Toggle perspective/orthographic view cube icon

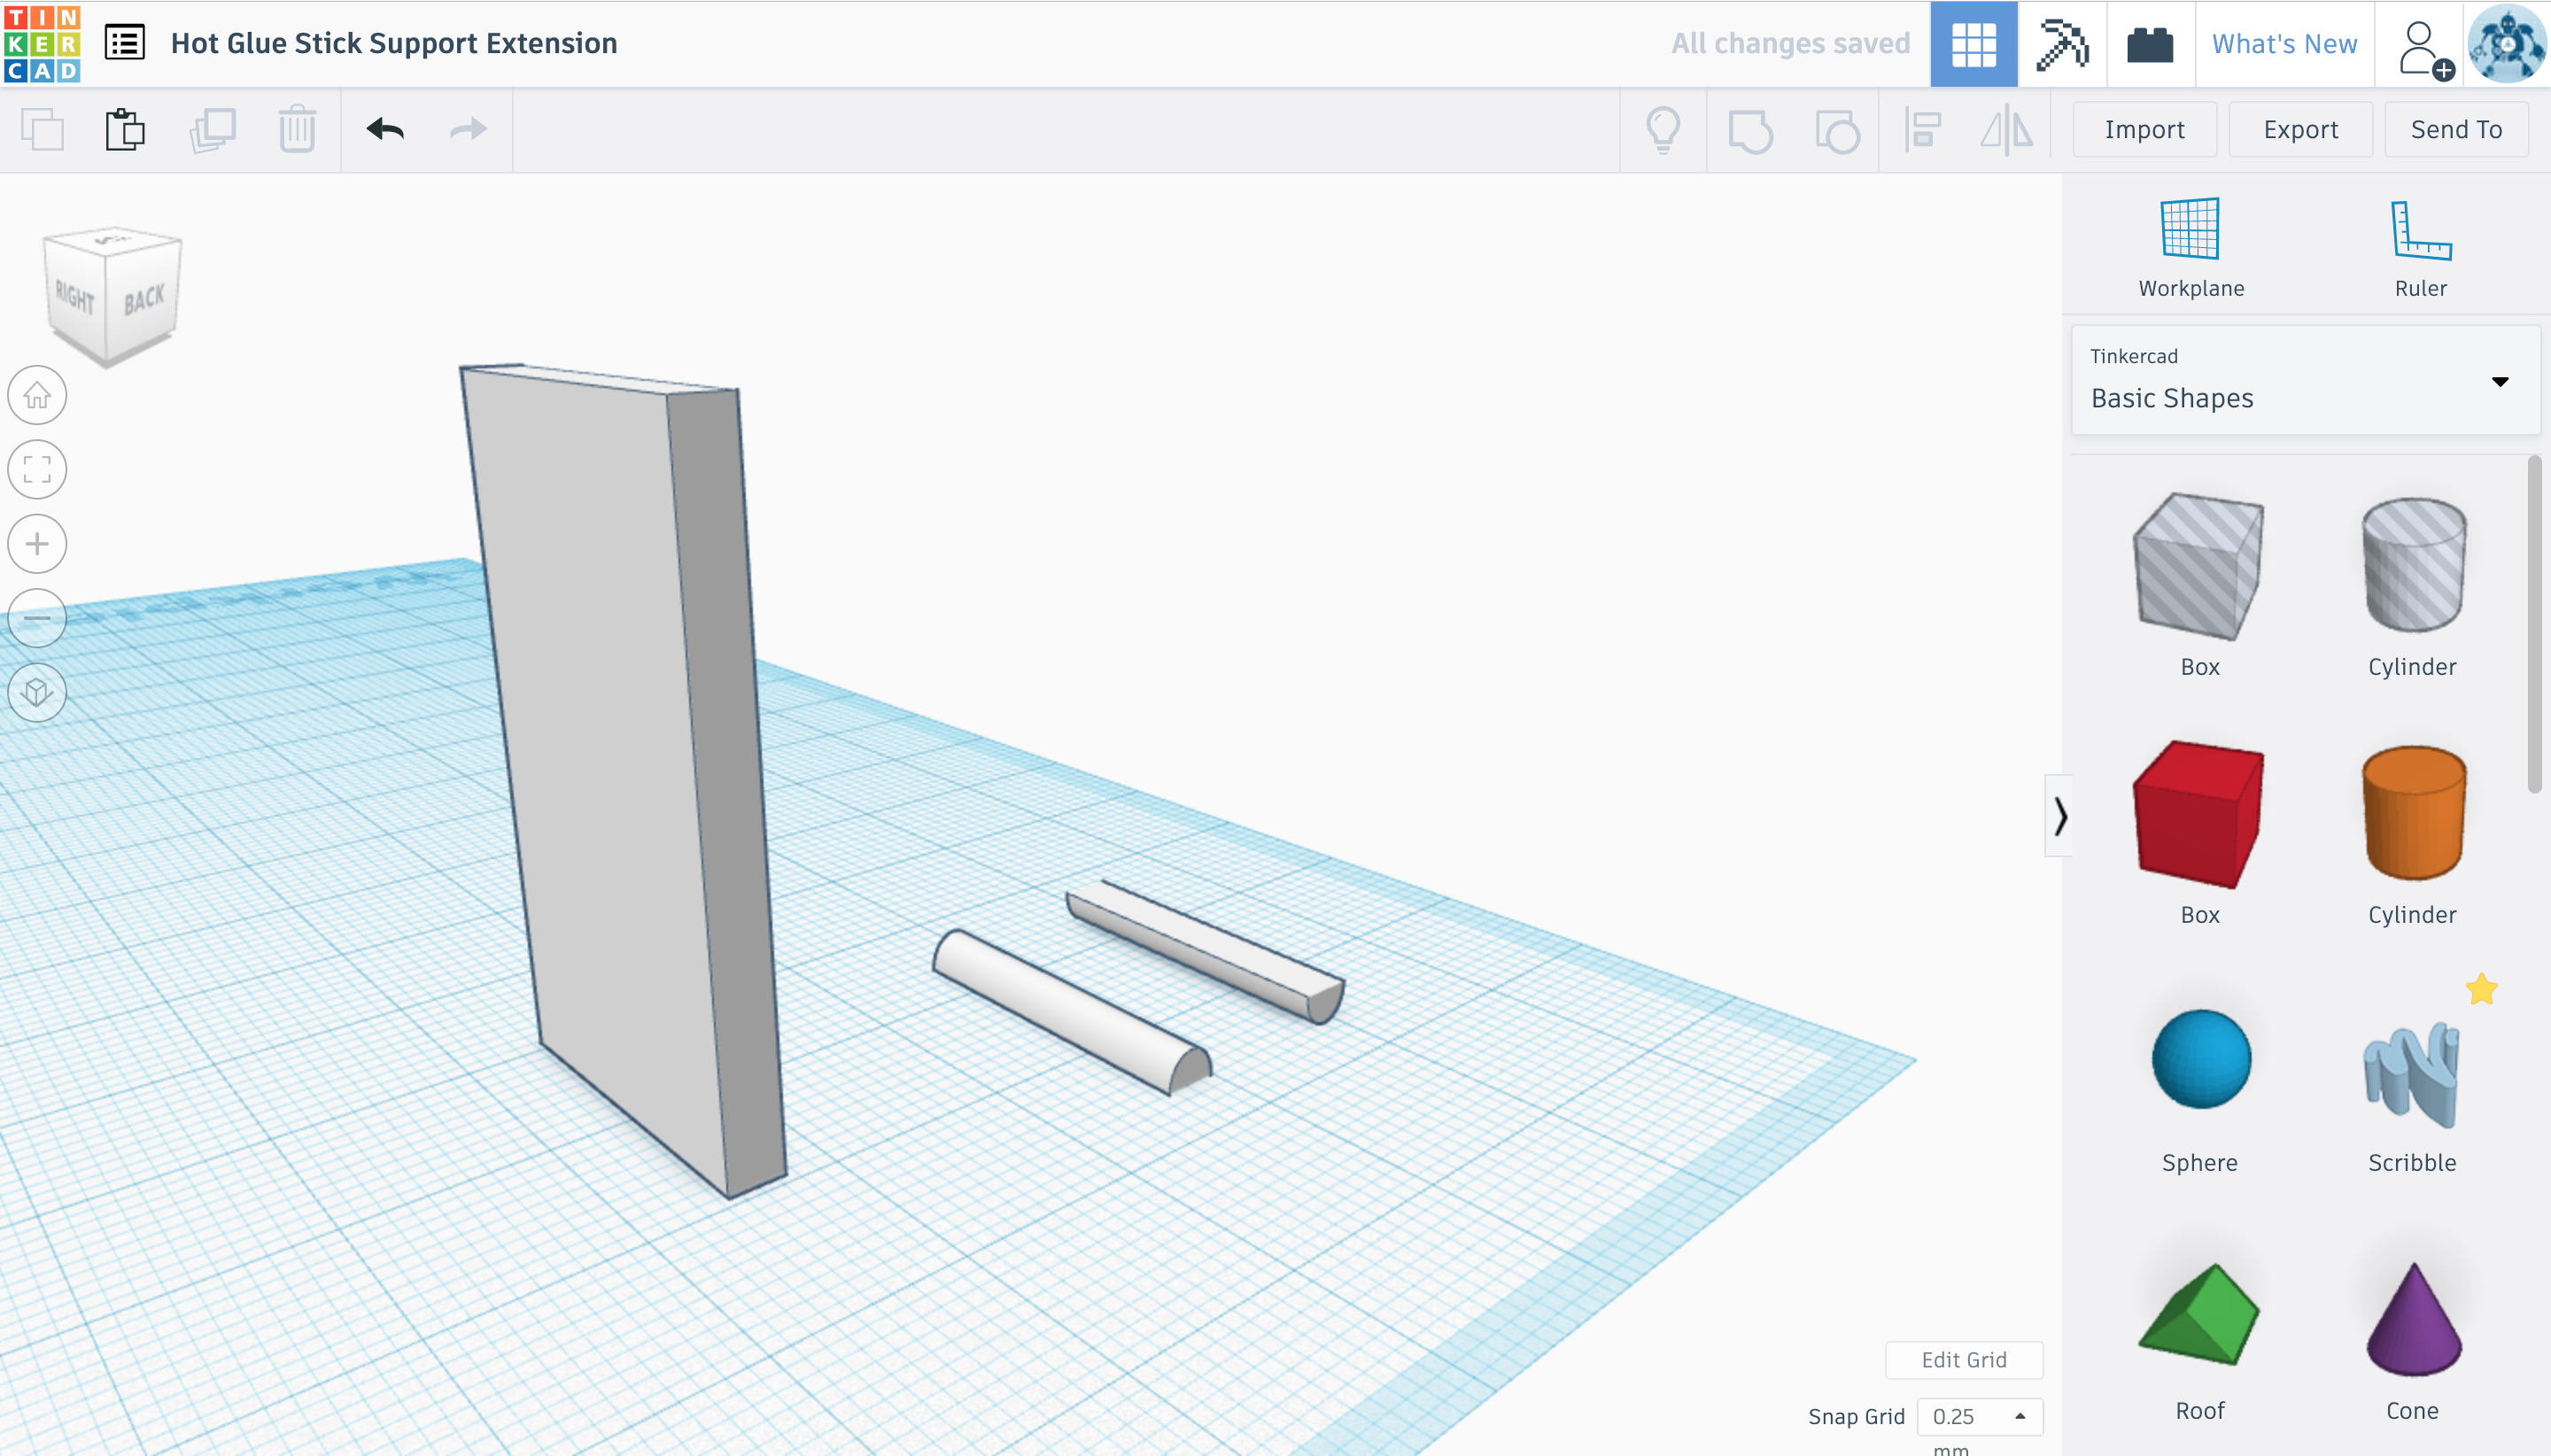click(x=37, y=692)
